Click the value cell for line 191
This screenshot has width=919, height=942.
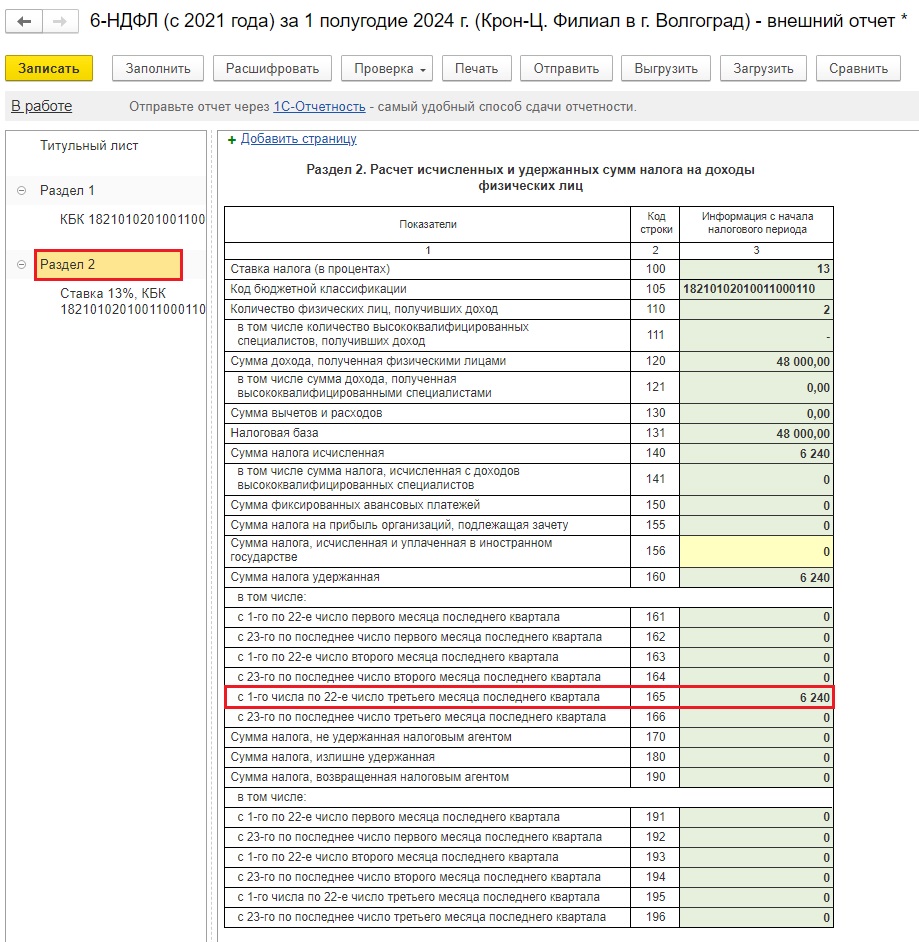(756, 817)
